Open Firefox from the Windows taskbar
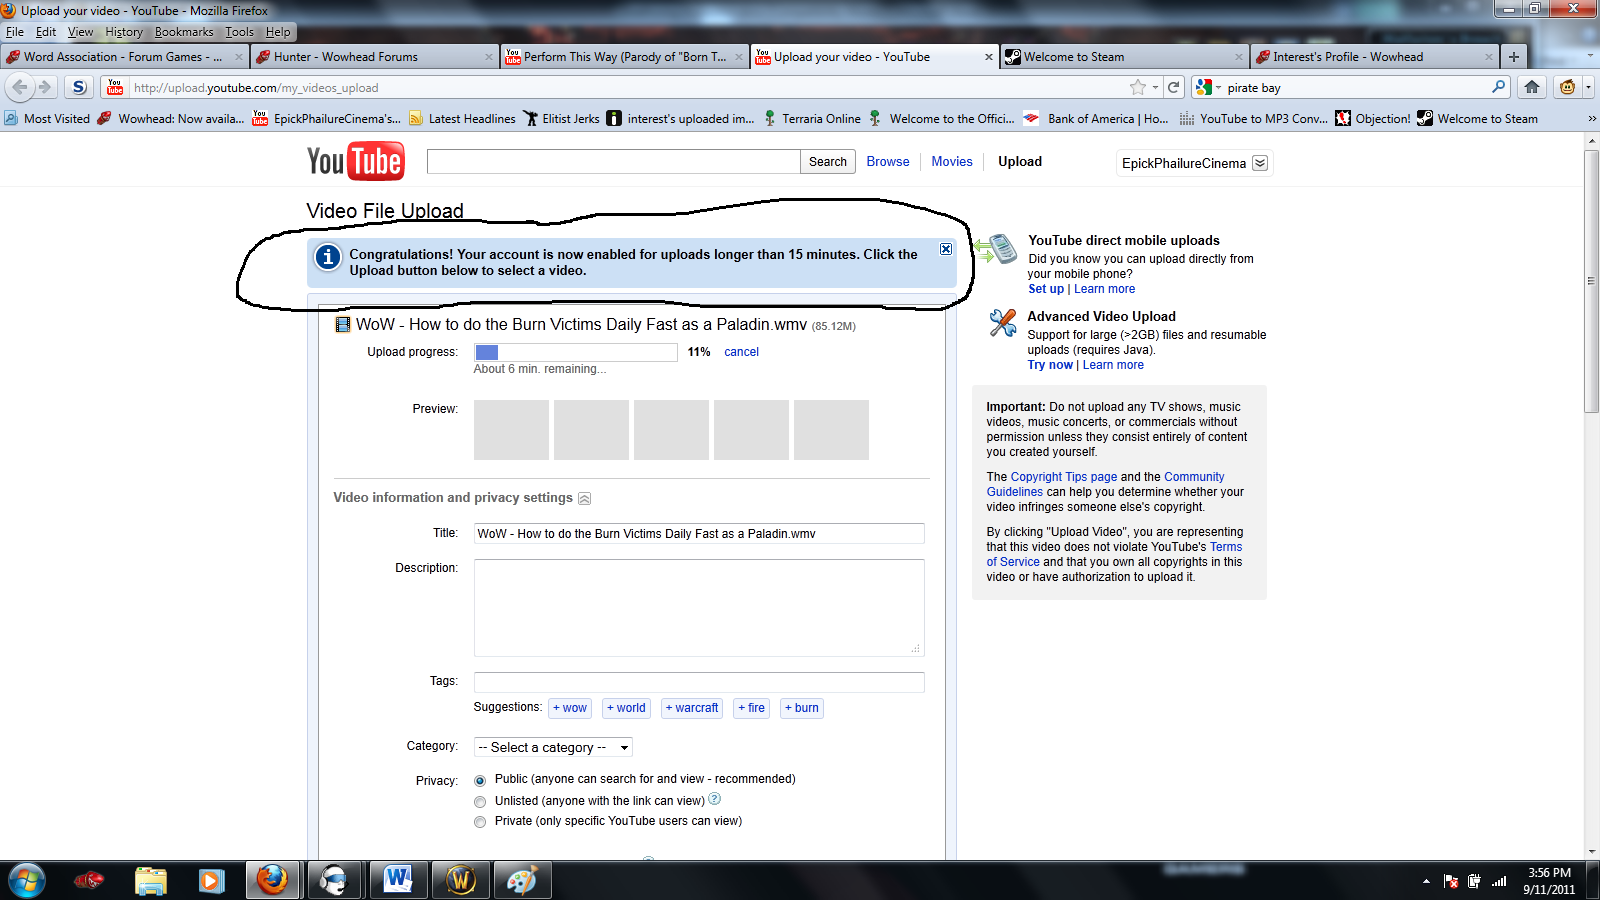This screenshot has width=1600, height=900. click(x=271, y=880)
